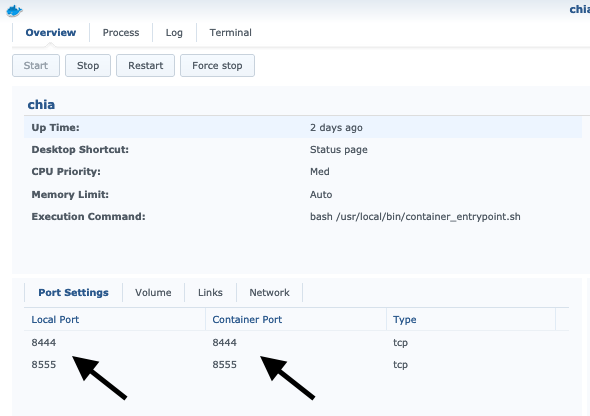Click the Execution Command label
Screen dimensions: 590x416
[88, 217]
